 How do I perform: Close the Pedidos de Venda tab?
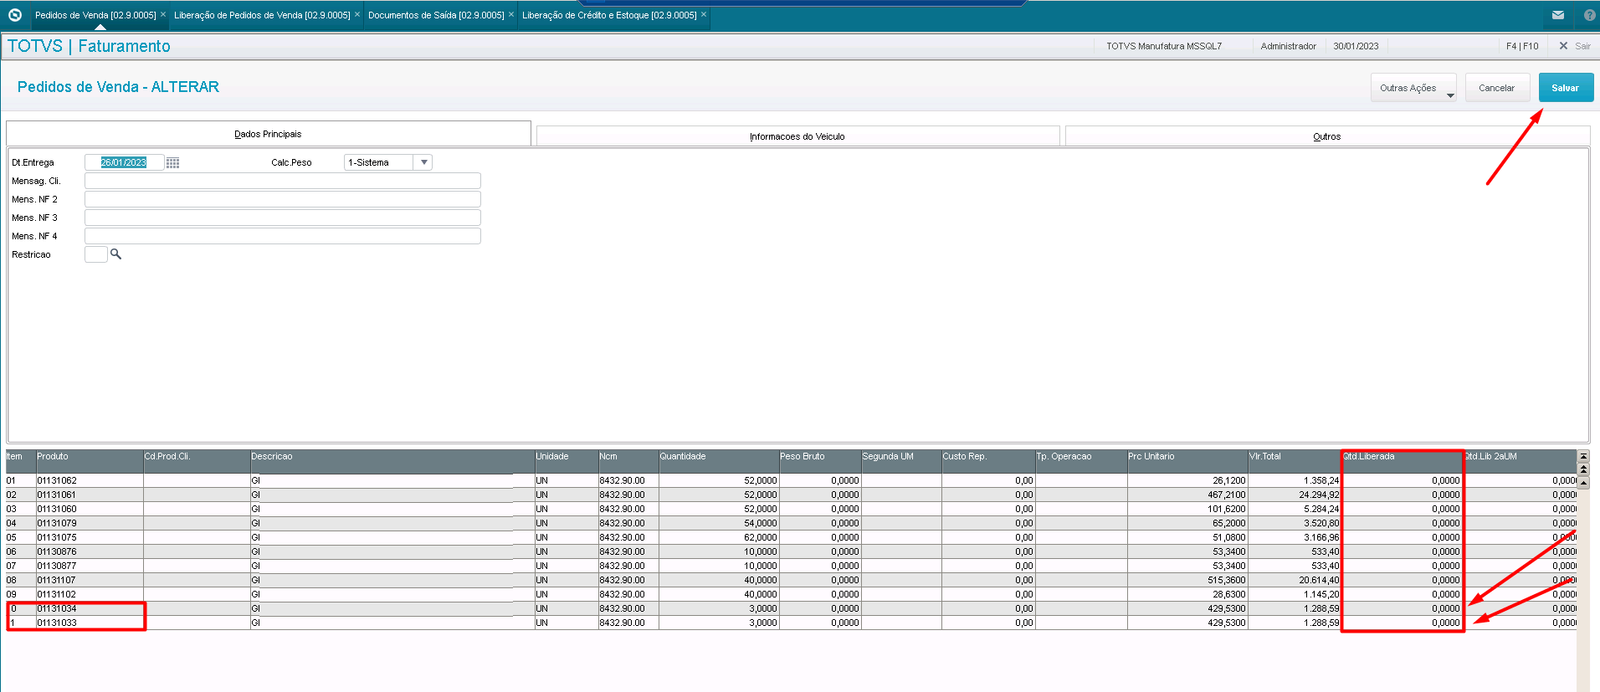(x=163, y=15)
